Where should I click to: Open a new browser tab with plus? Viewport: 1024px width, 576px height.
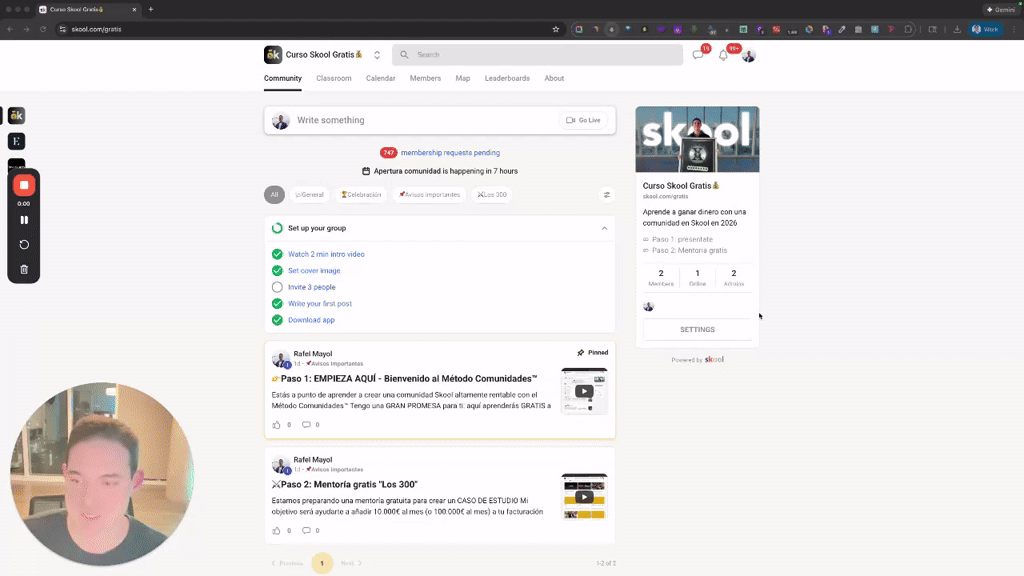click(151, 9)
